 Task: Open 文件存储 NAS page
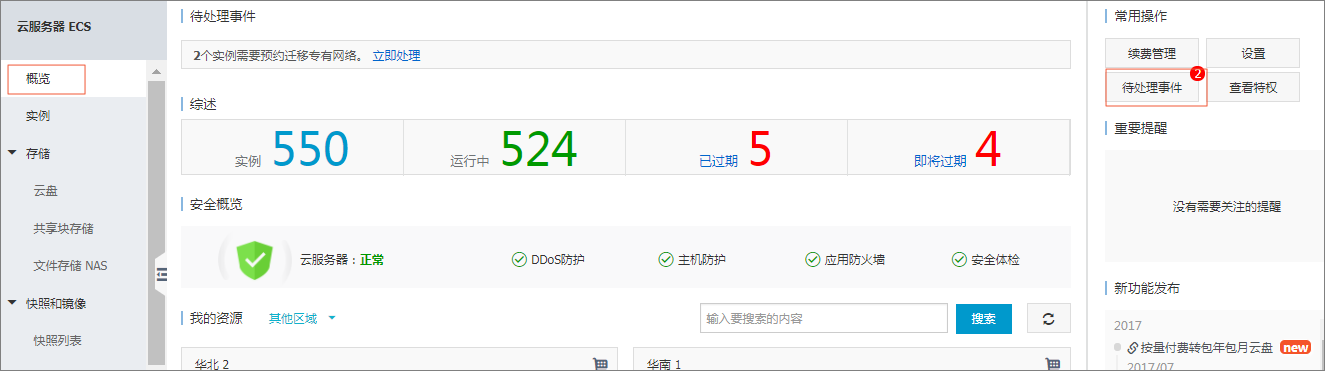point(70,266)
